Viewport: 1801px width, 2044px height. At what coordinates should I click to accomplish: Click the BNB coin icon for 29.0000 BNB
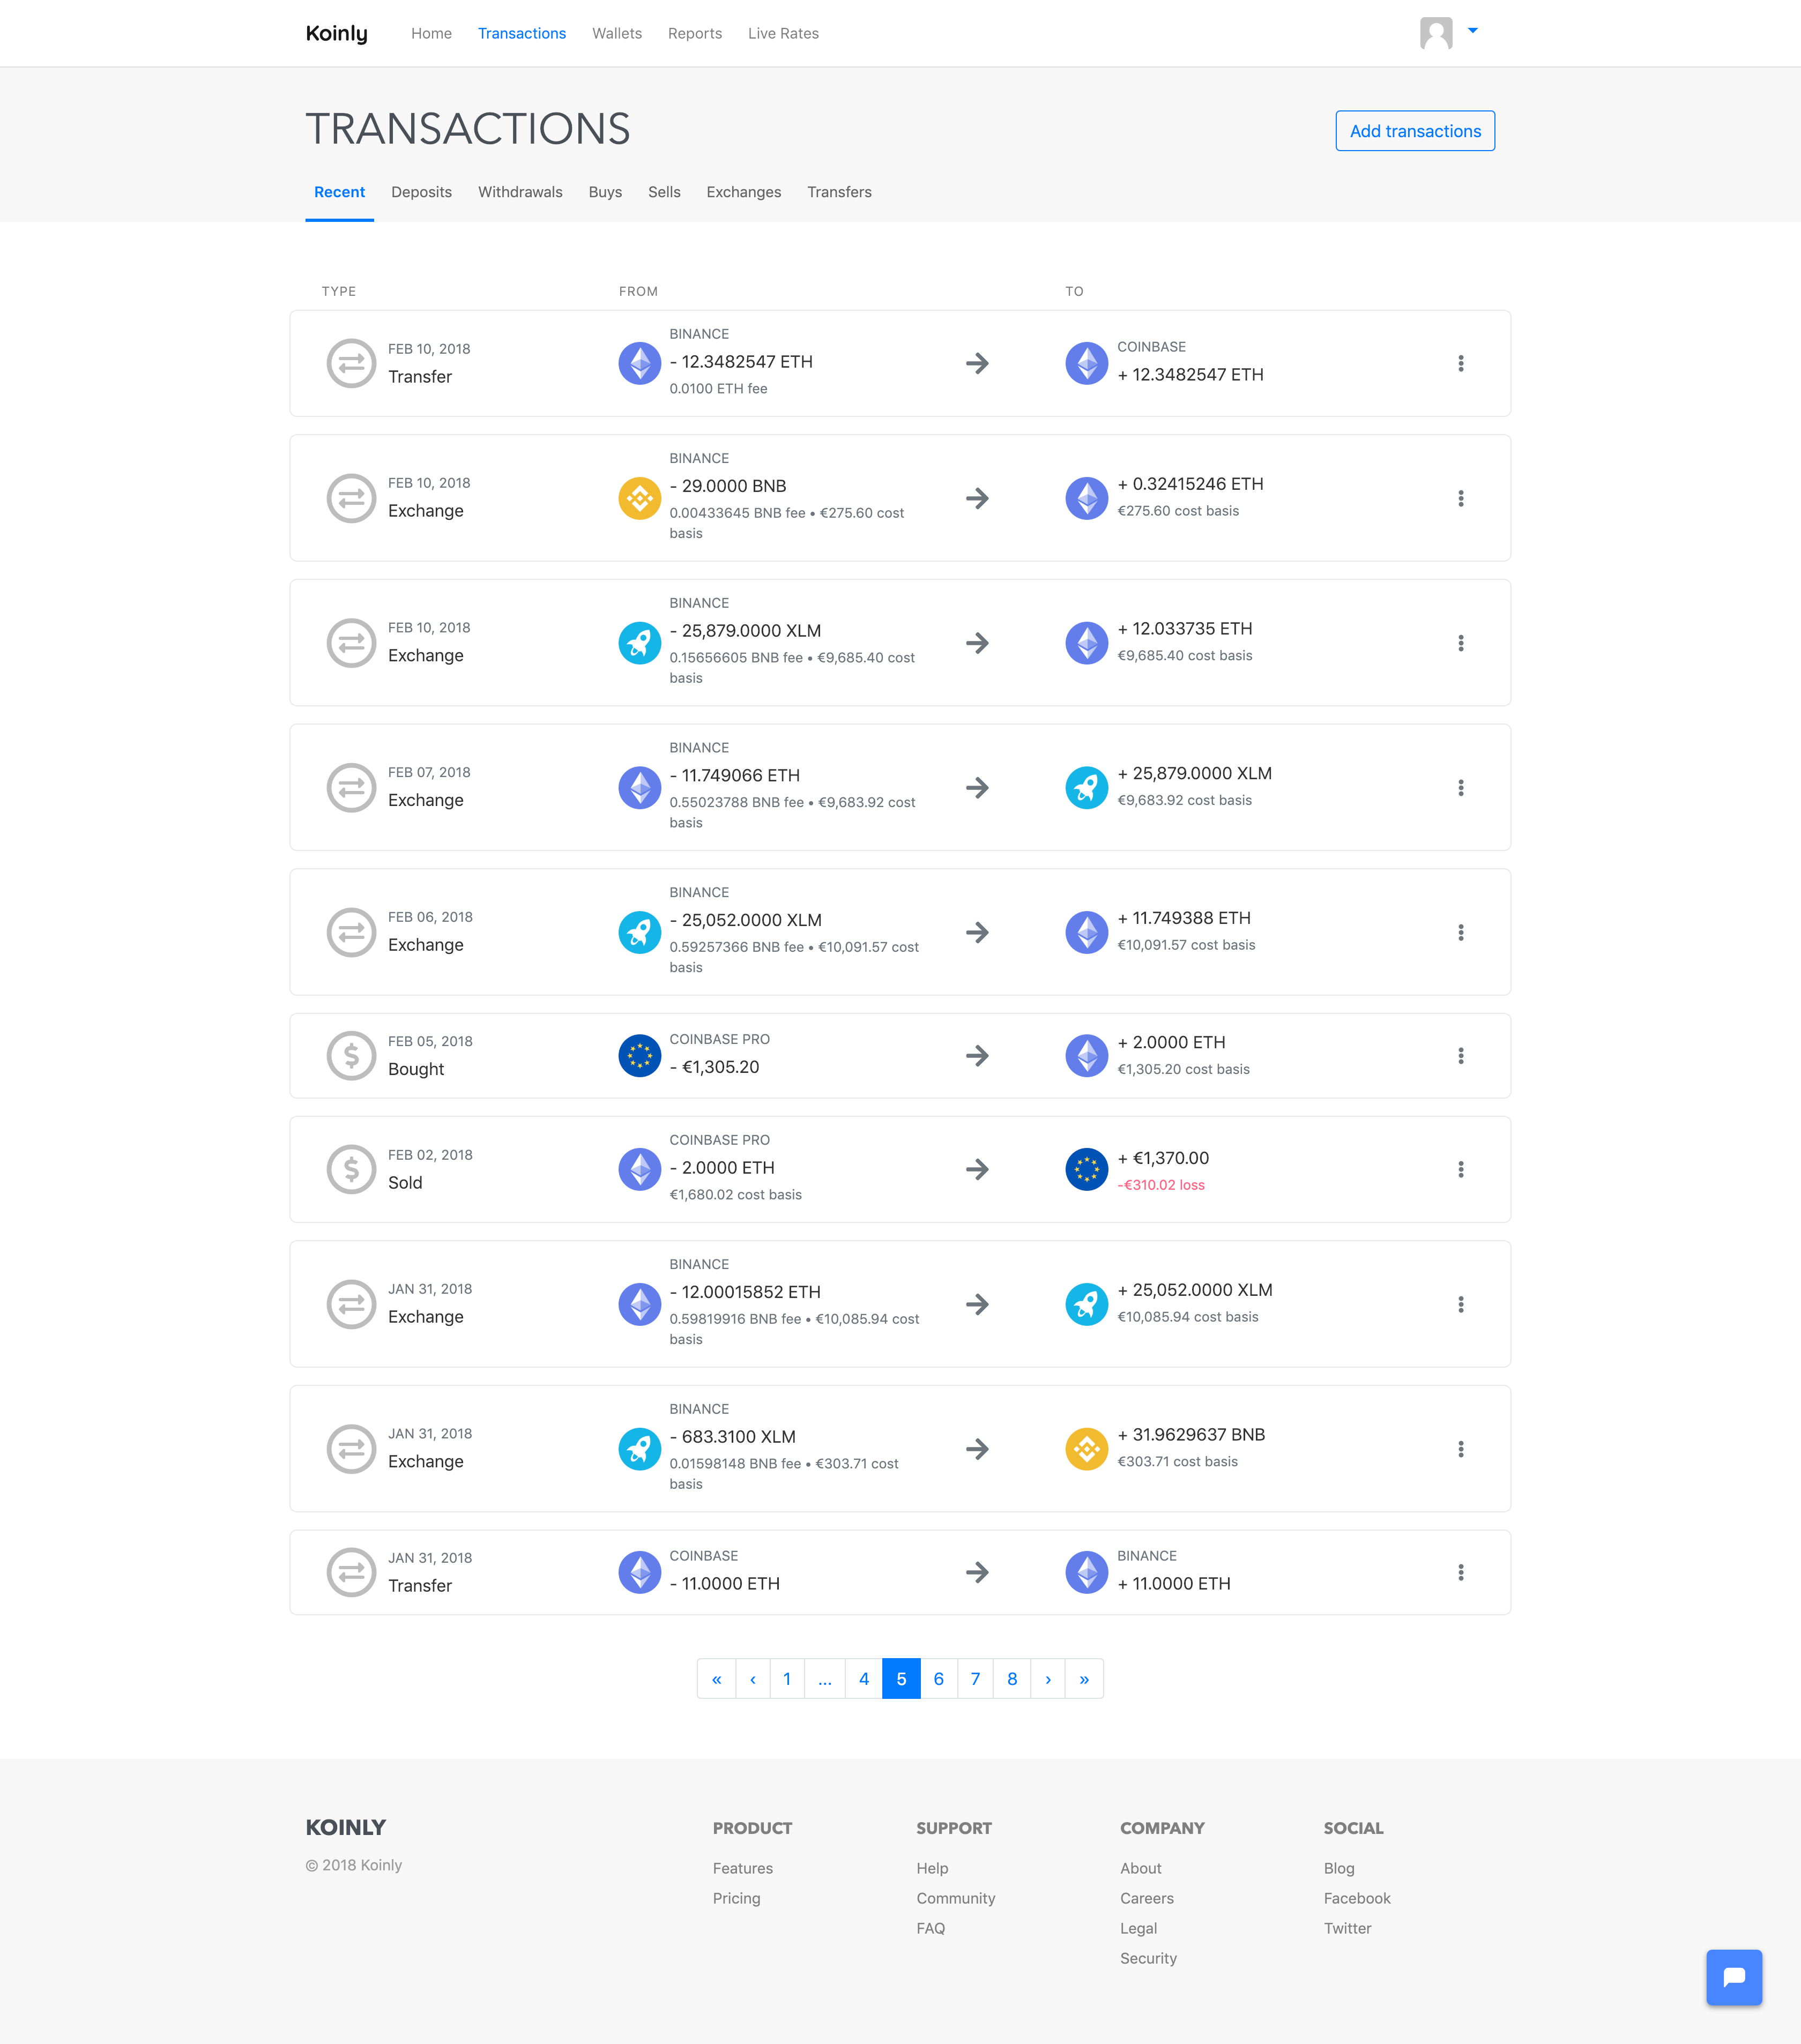[x=639, y=498]
